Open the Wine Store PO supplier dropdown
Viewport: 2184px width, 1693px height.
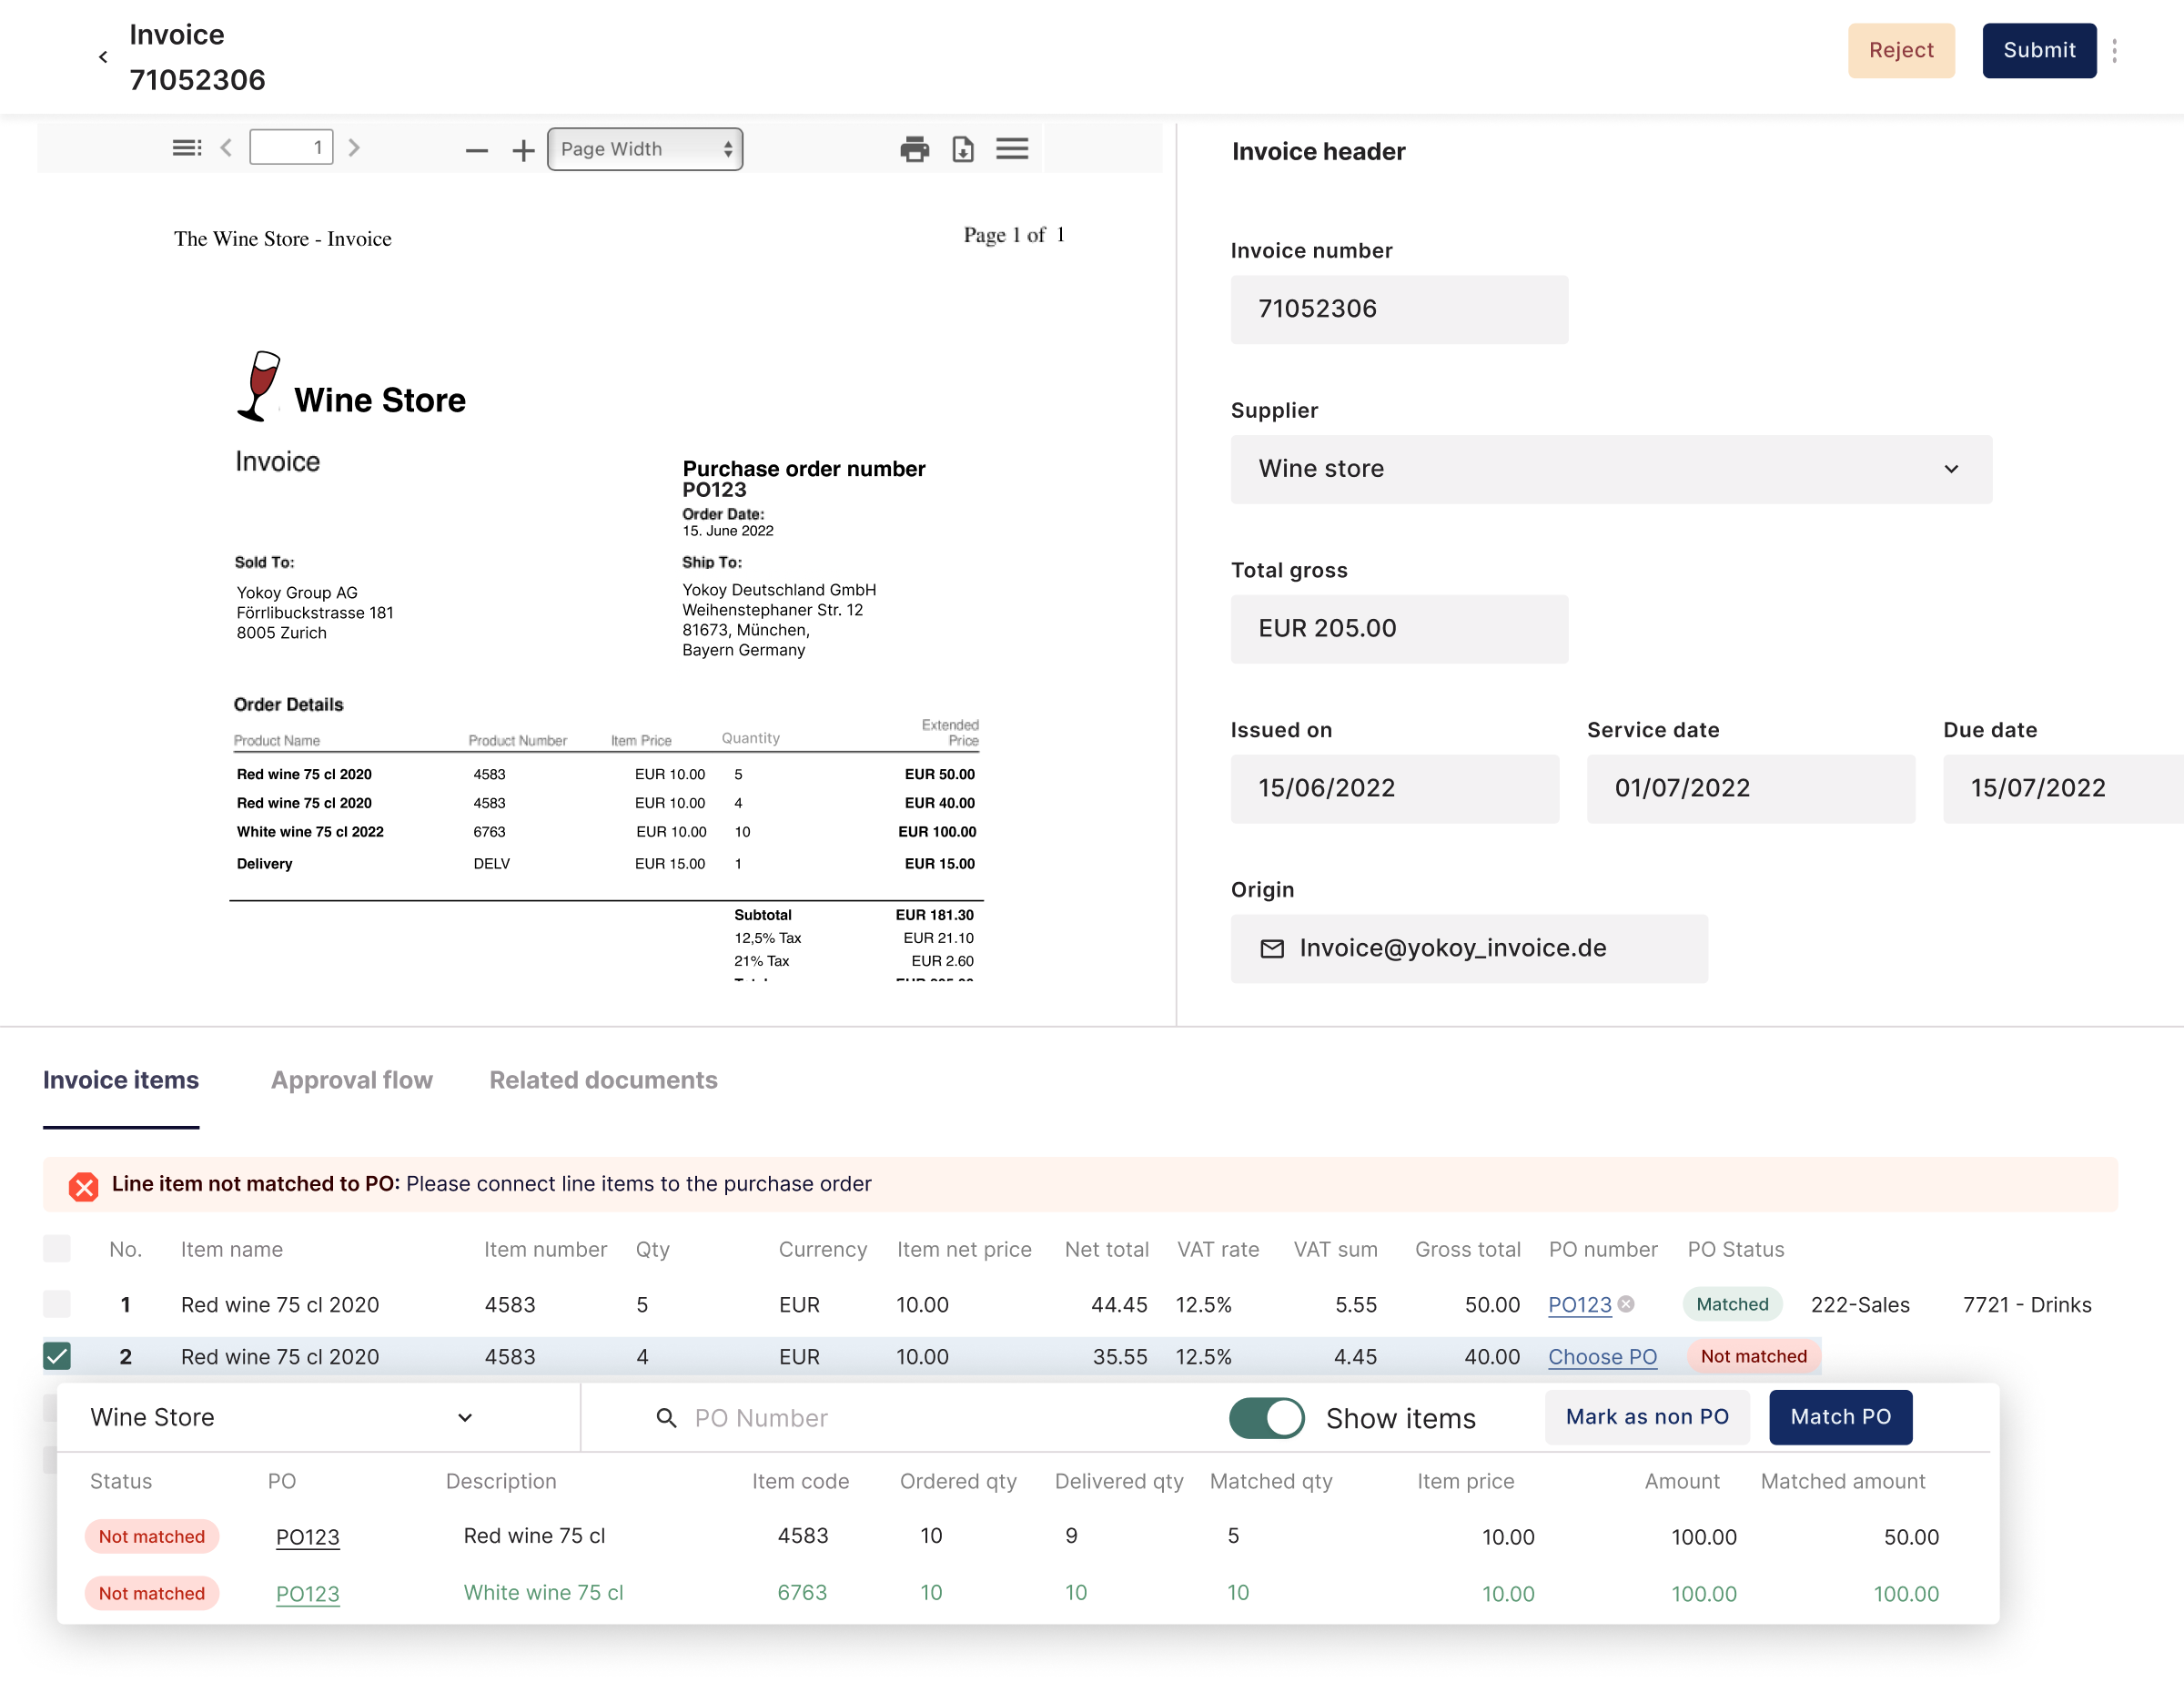pyautogui.click(x=281, y=1418)
